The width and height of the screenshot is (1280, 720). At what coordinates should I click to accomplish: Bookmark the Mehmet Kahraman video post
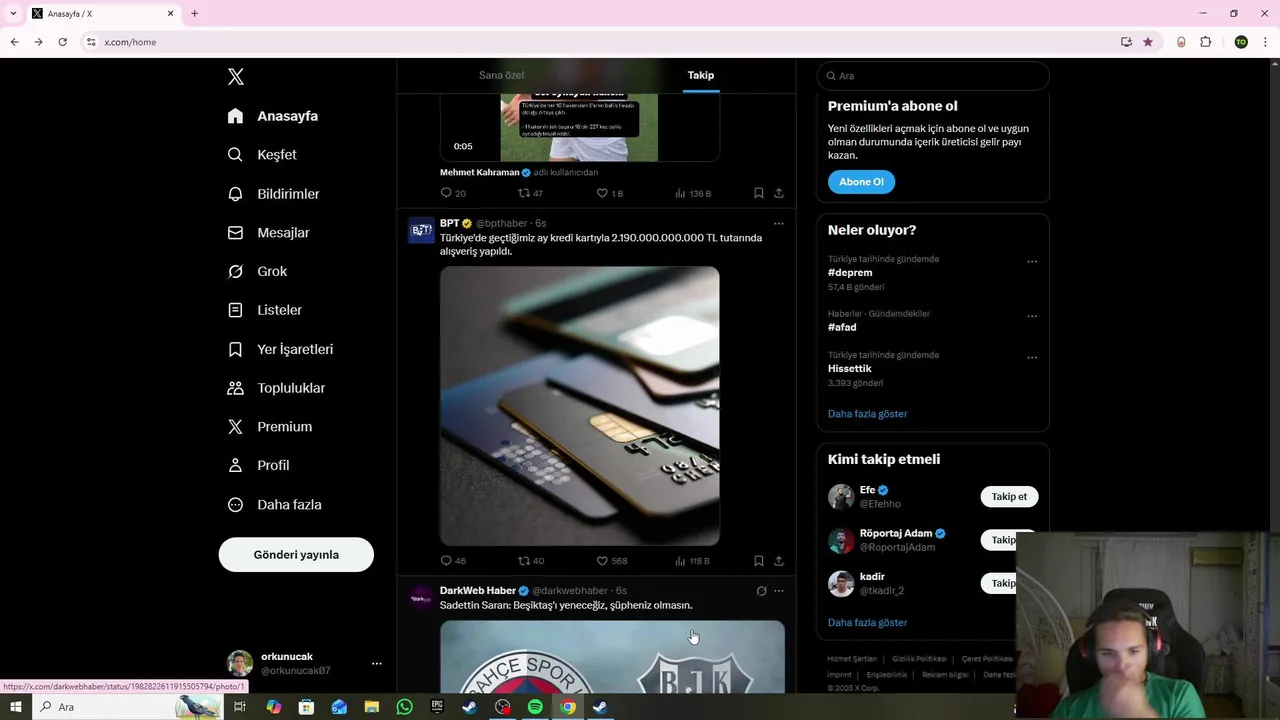758,193
